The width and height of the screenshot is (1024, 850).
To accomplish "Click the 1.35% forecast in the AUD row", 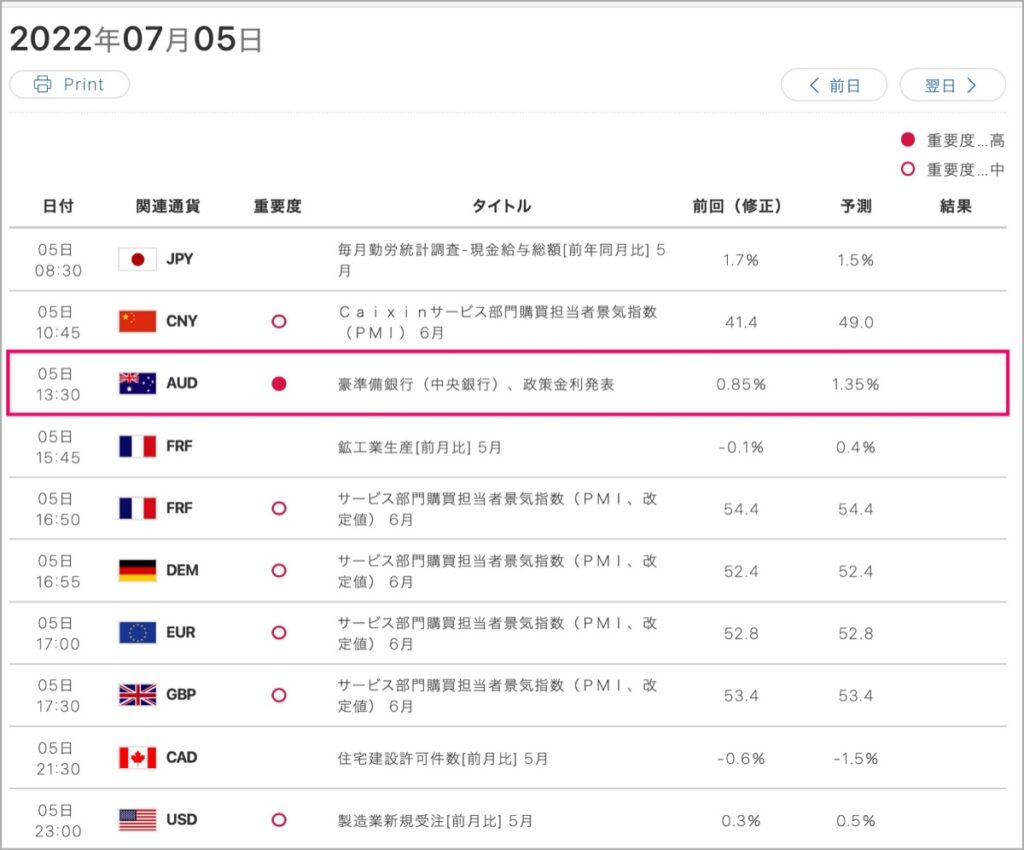I will (856, 385).
